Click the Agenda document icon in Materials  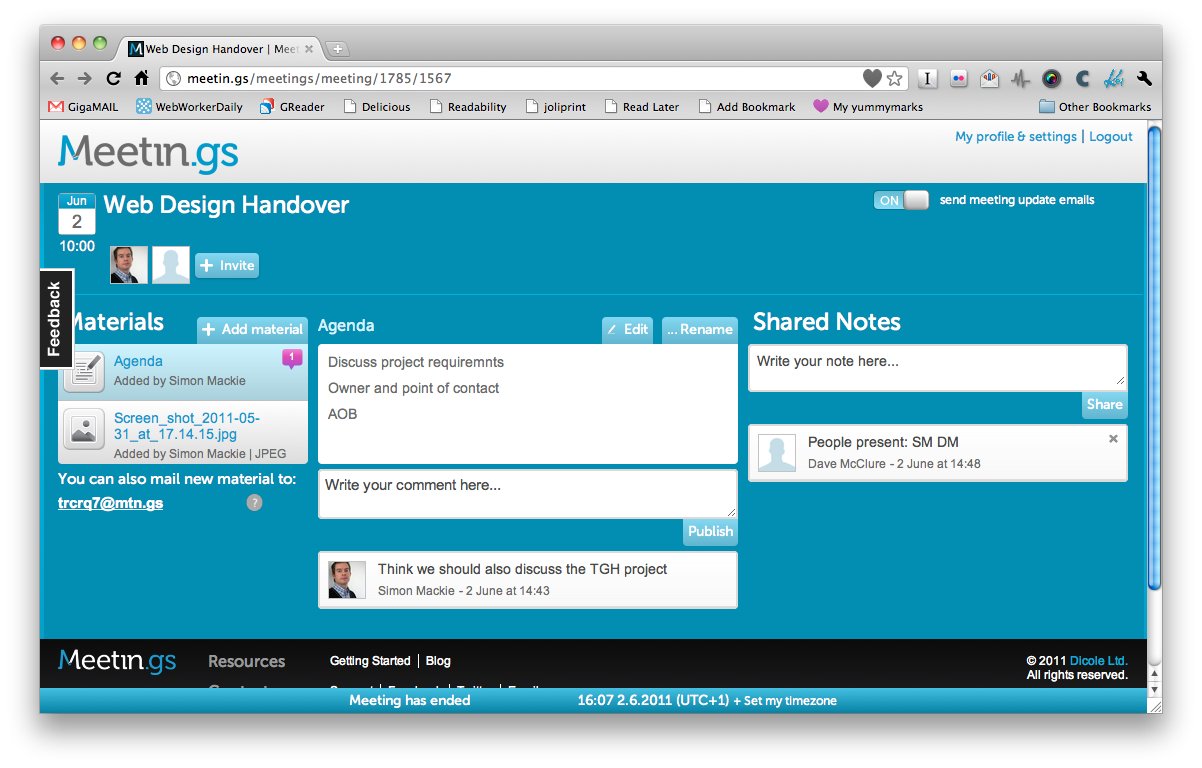coord(84,372)
